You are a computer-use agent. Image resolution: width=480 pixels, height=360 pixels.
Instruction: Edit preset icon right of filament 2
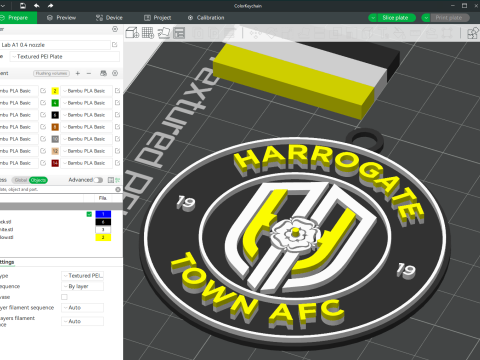117,91
